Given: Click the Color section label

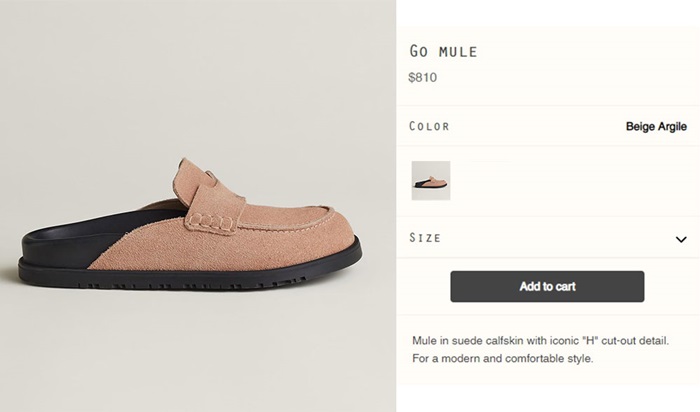Looking at the screenshot, I should point(429,127).
